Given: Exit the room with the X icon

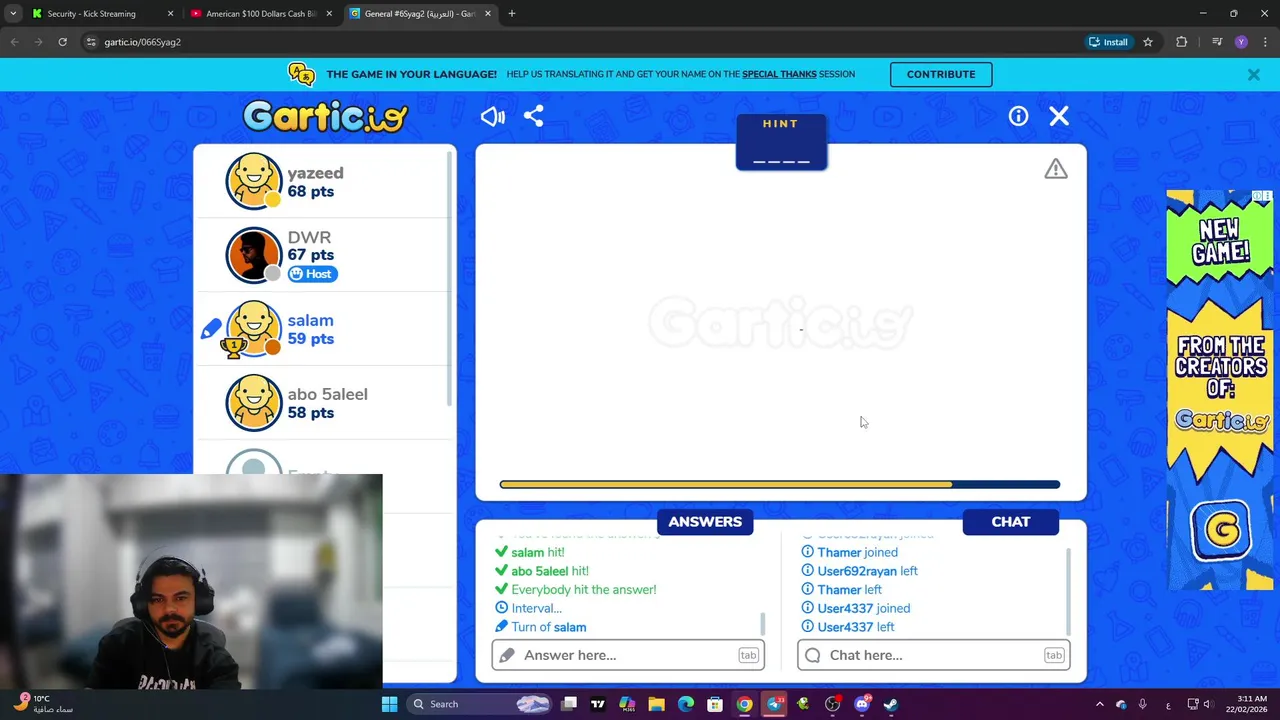Looking at the screenshot, I should [1059, 116].
